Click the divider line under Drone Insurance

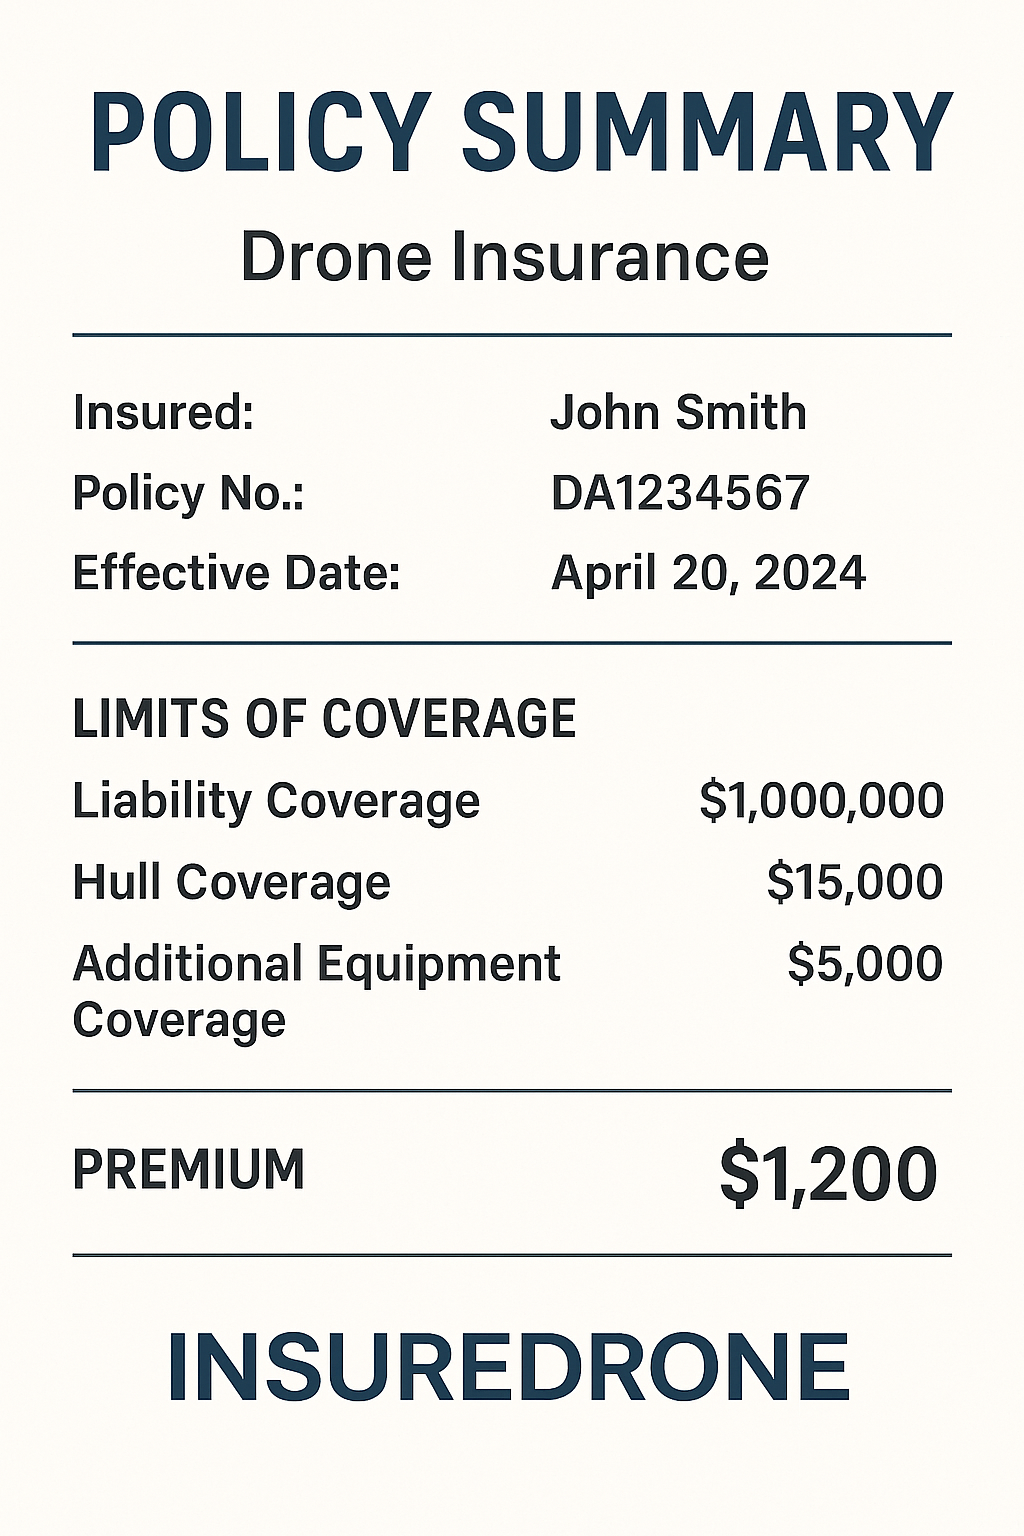[512, 335]
